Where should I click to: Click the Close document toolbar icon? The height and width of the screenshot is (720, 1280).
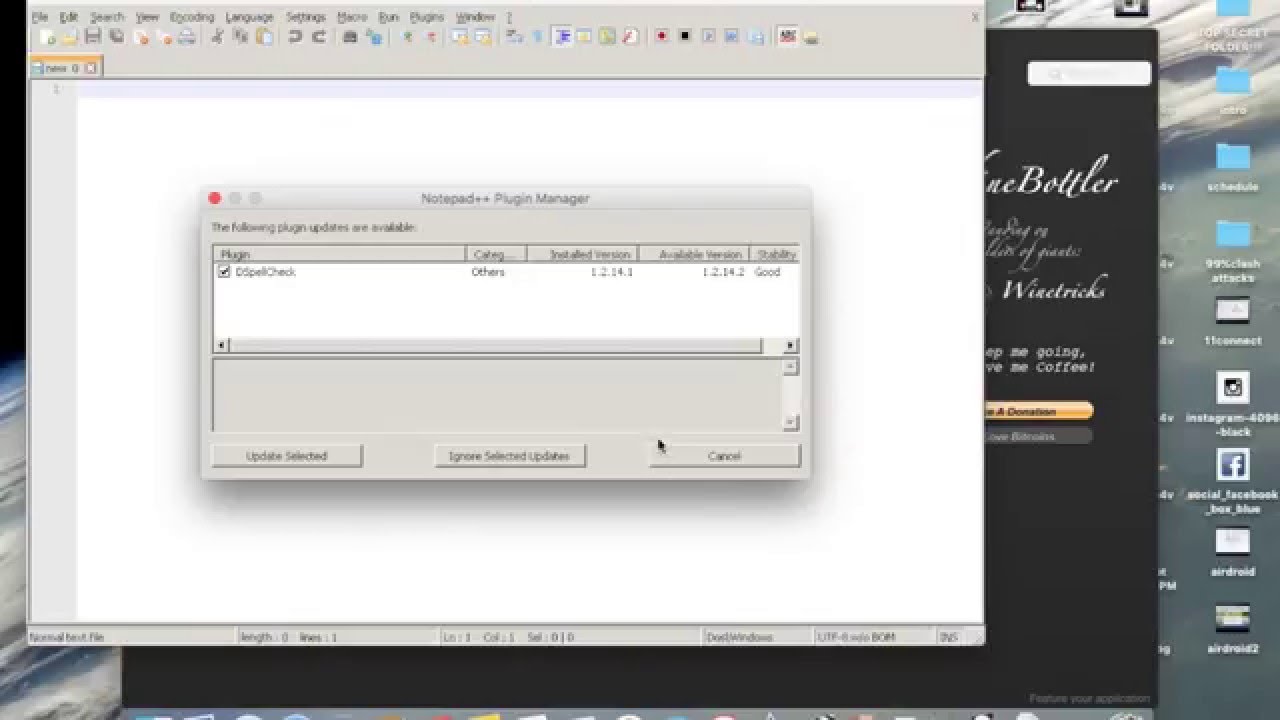coord(141,37)
